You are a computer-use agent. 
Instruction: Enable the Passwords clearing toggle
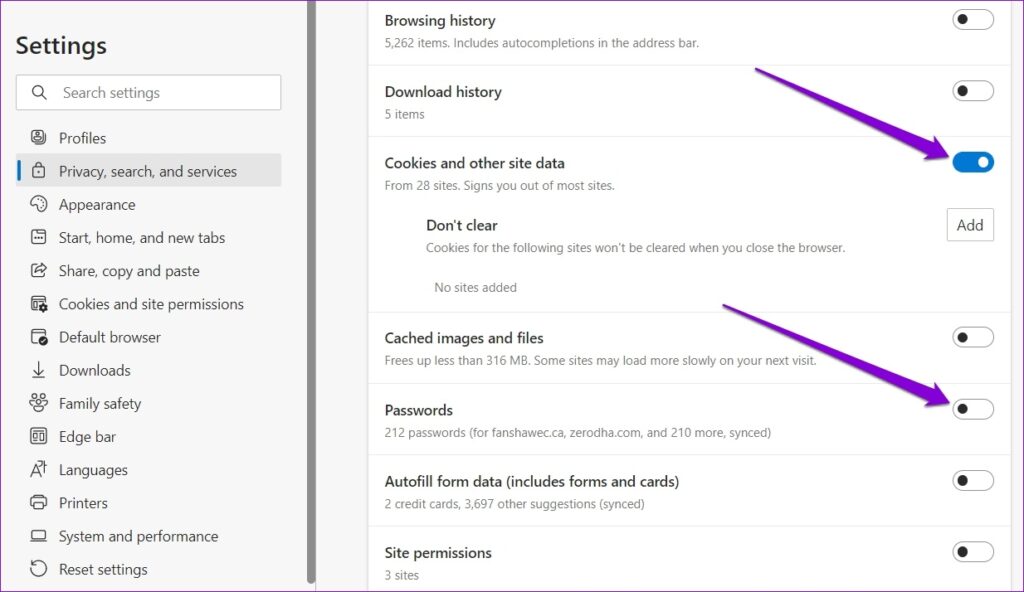(x=972, y=409)
